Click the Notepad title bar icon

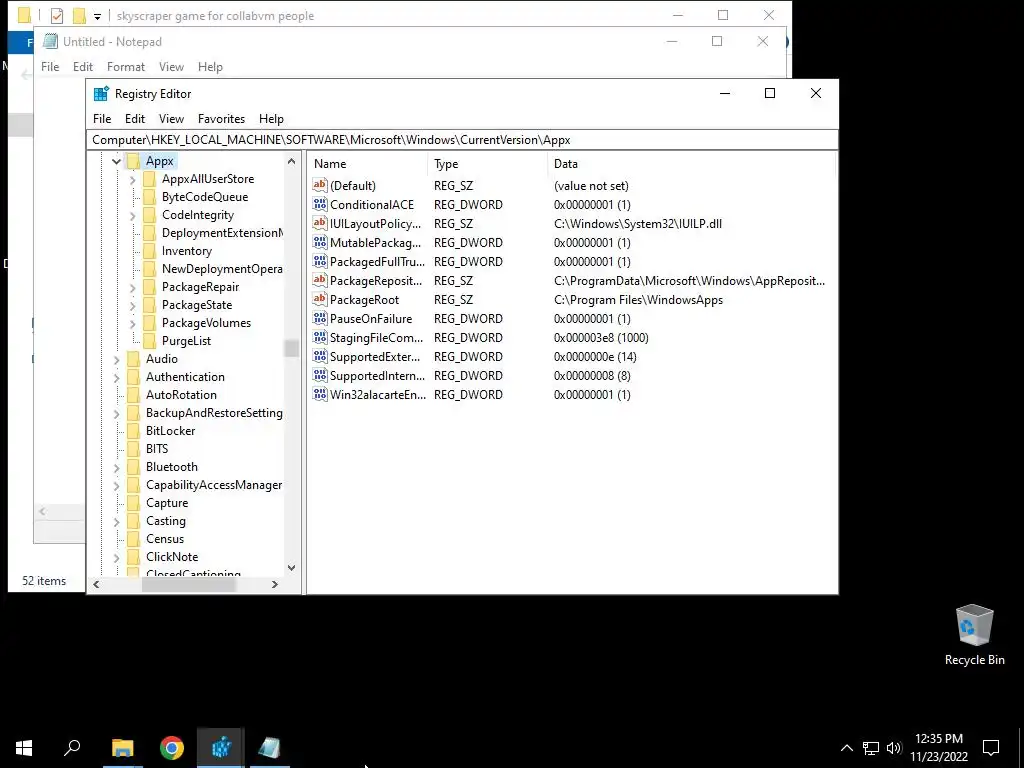tap(50, 41)
